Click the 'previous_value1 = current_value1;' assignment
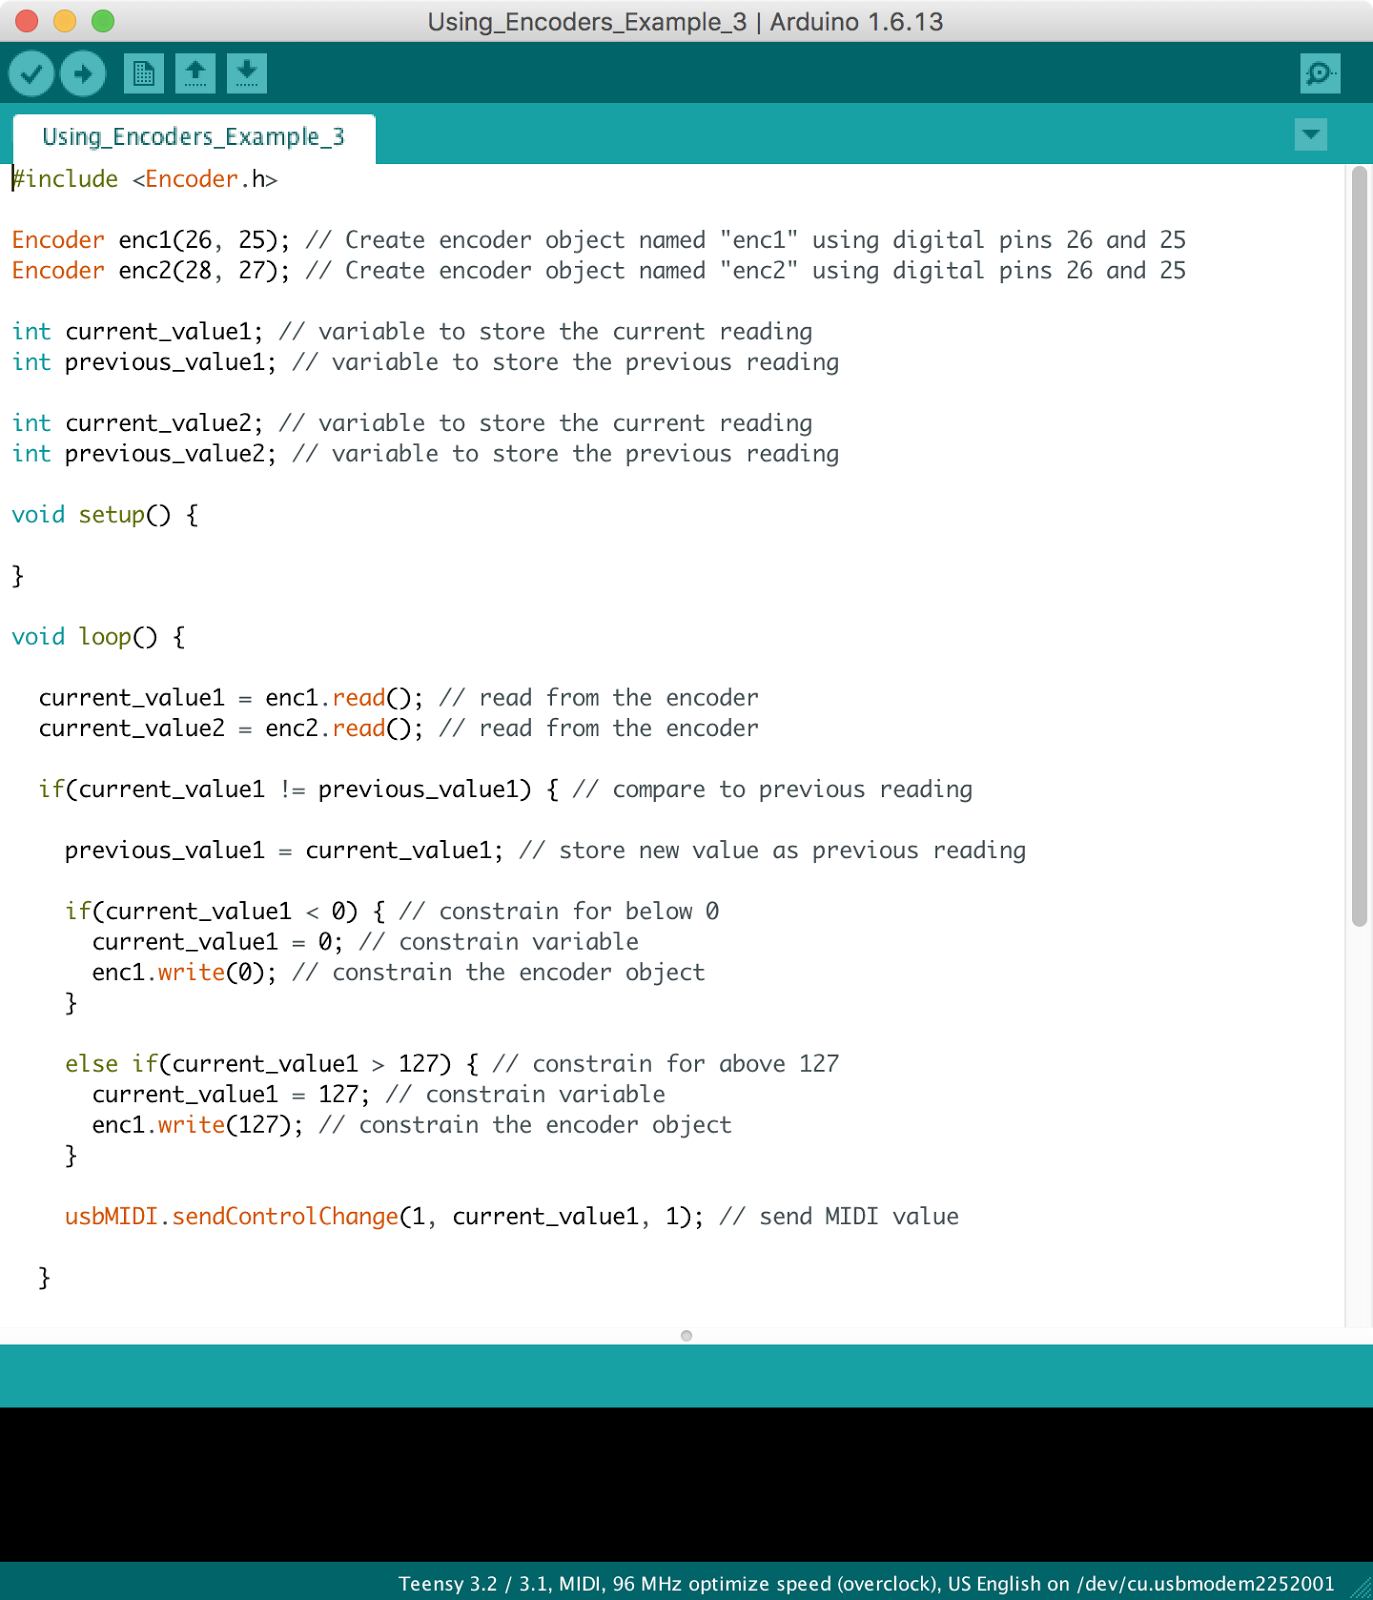The width and height of the screenshot is (1373, 1600). coord(285,850)
